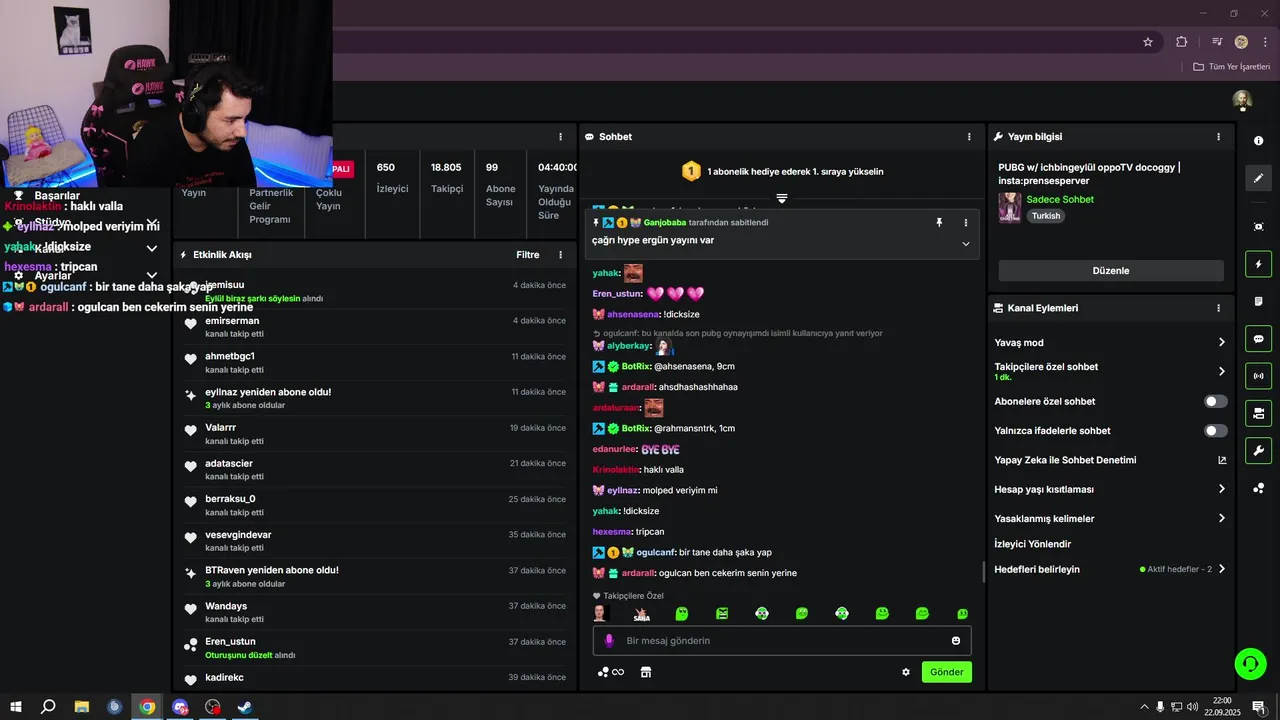Open the chat settings gear icon
Image resolution: width=1280 pixels, height=720 pixels.
tap(906, 672)
